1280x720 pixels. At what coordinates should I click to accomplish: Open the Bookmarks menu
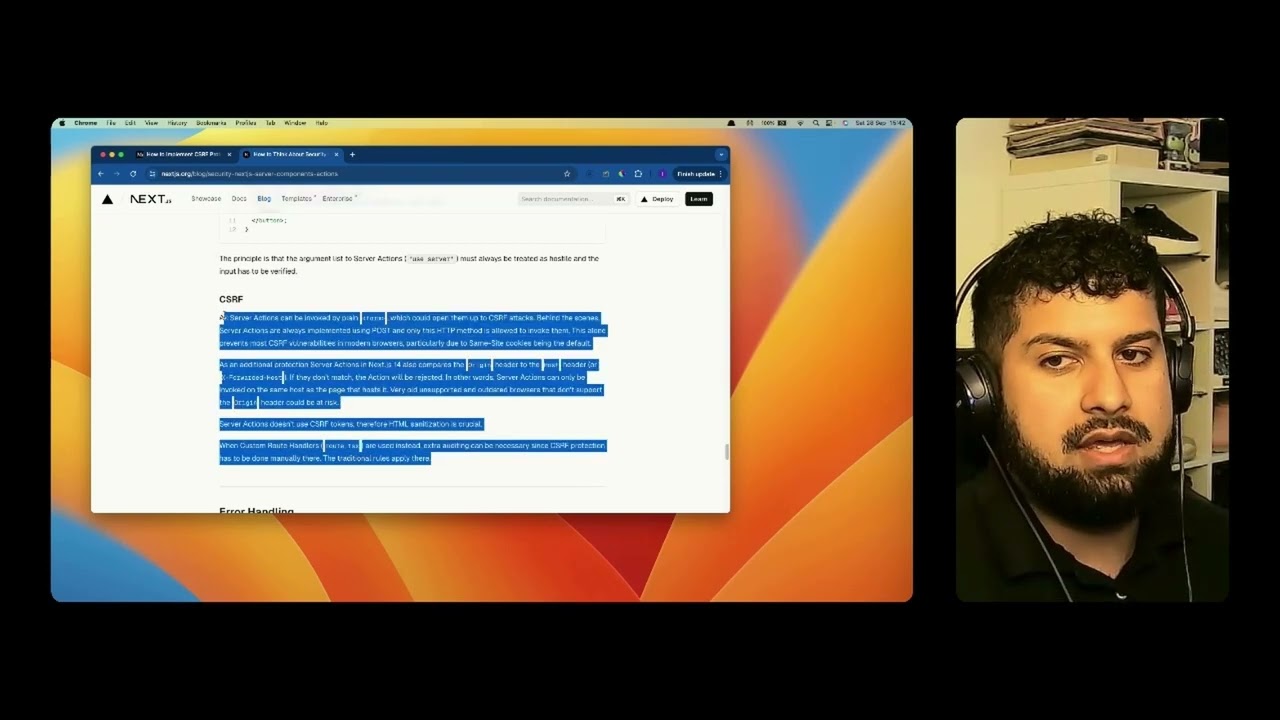click(x=211, y=123)
